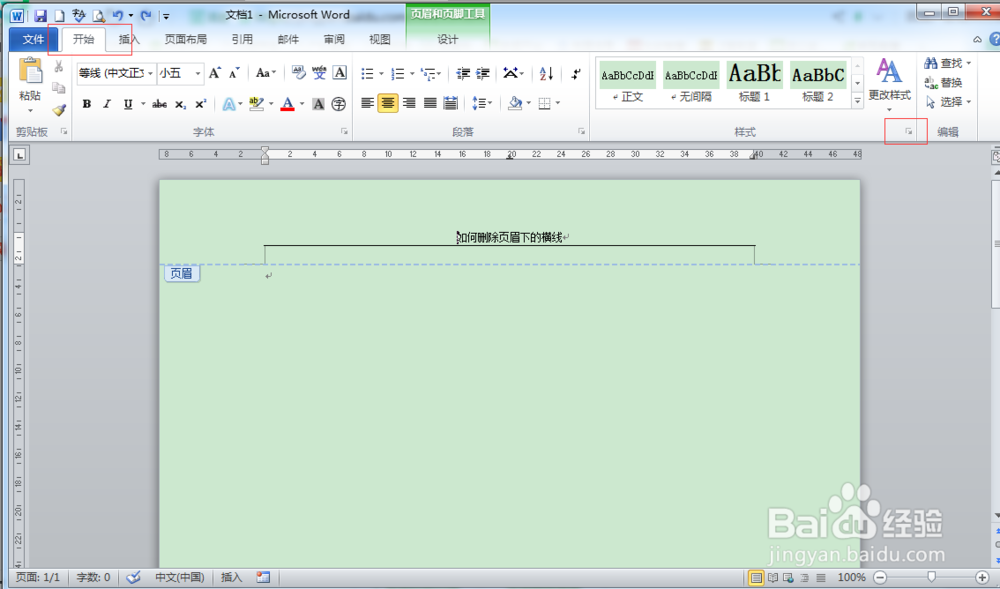Expand the styles gallery more arrow

click(858, 101)
